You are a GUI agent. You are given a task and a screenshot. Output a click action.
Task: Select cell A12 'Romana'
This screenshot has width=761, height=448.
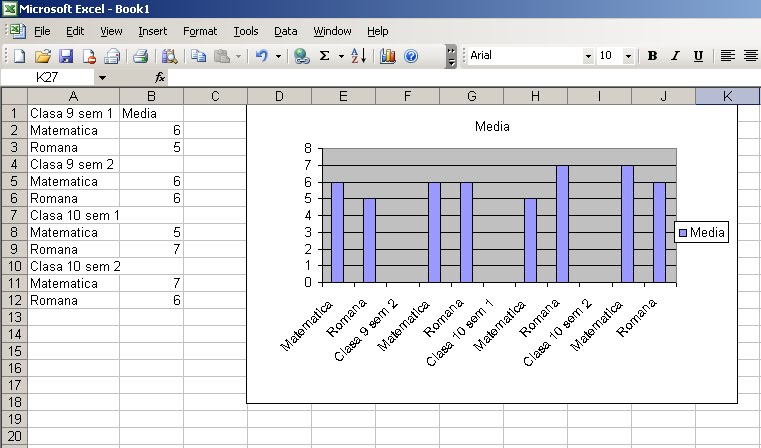pyautogui.click(x=73, y=300)
